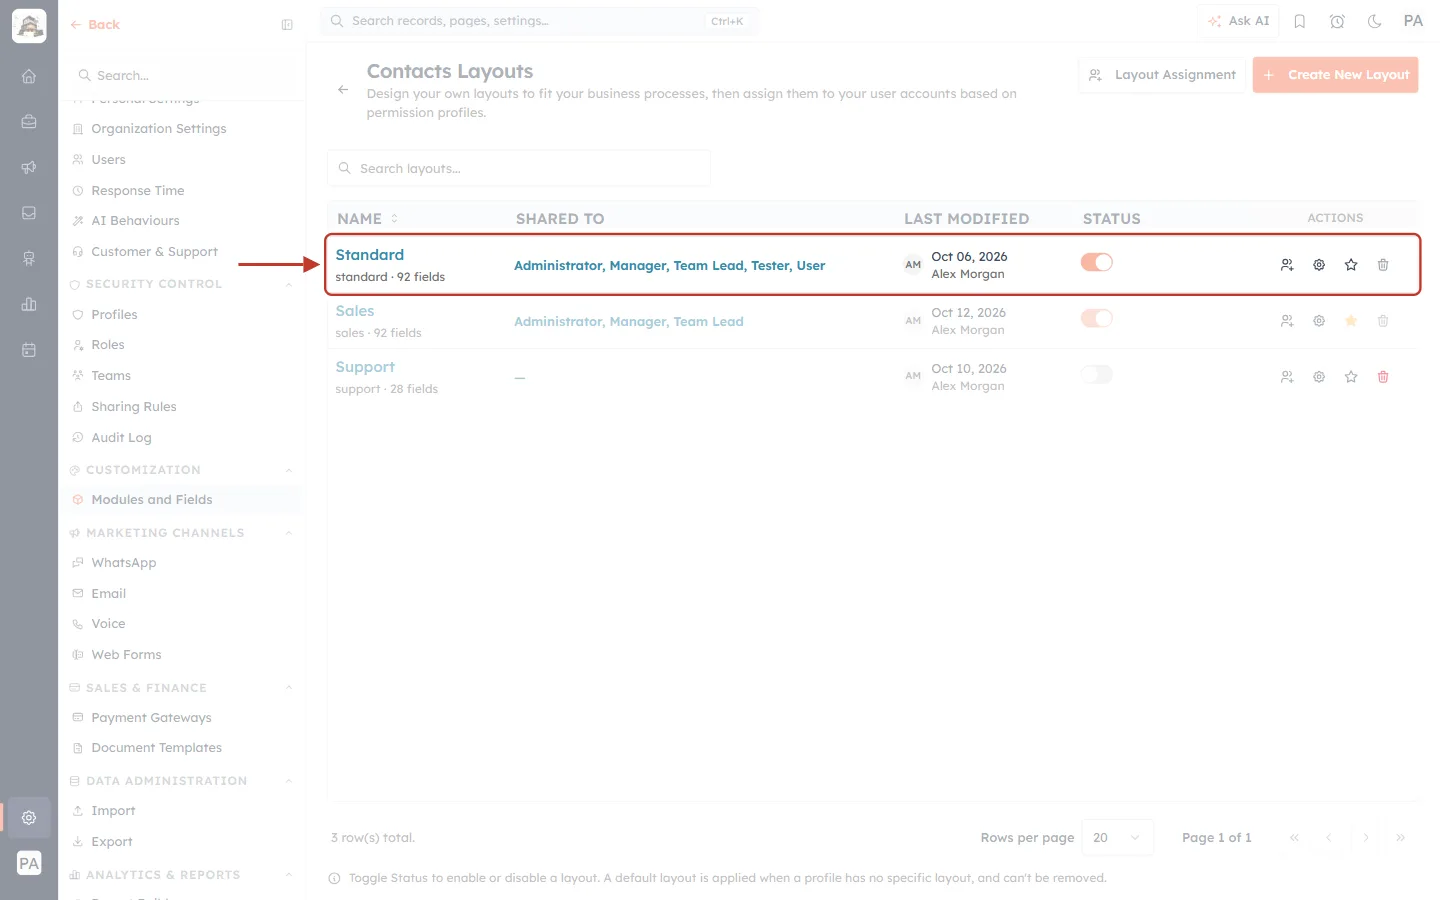Open the Support layout name link
This screenshot has width=1440, height=900.
tap(365, 367)
